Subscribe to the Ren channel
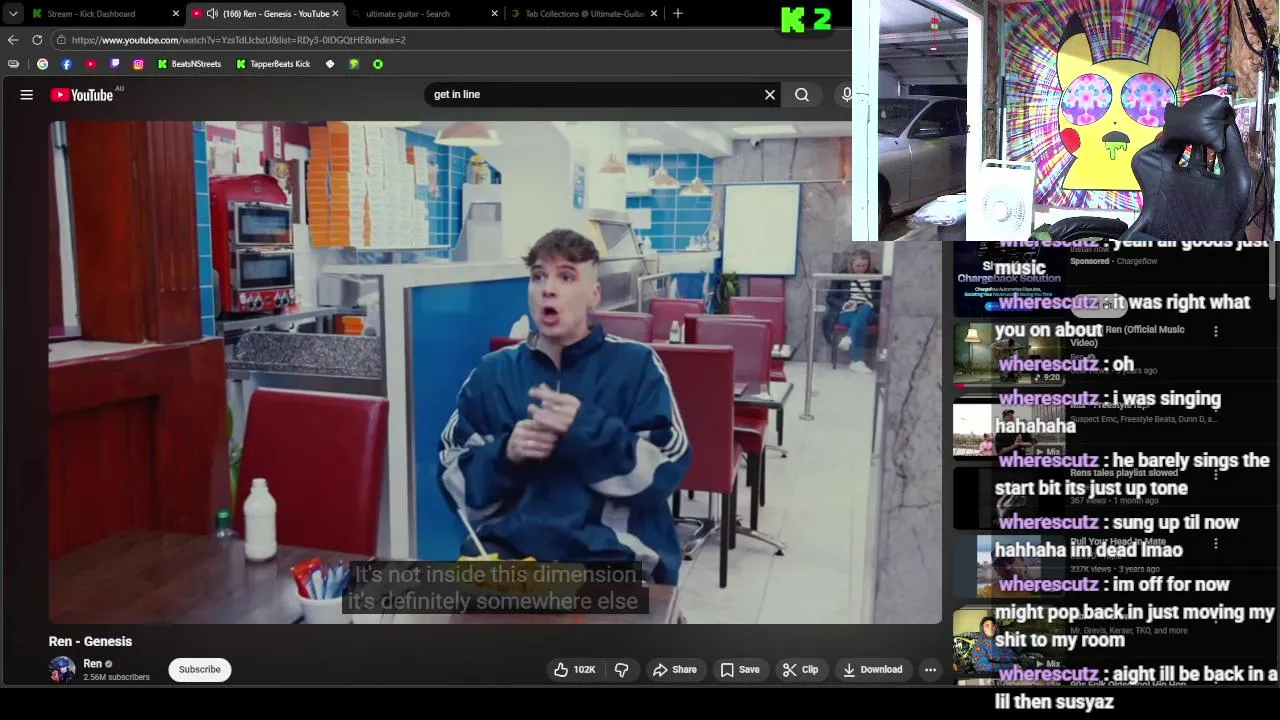 tap(200, 670)
